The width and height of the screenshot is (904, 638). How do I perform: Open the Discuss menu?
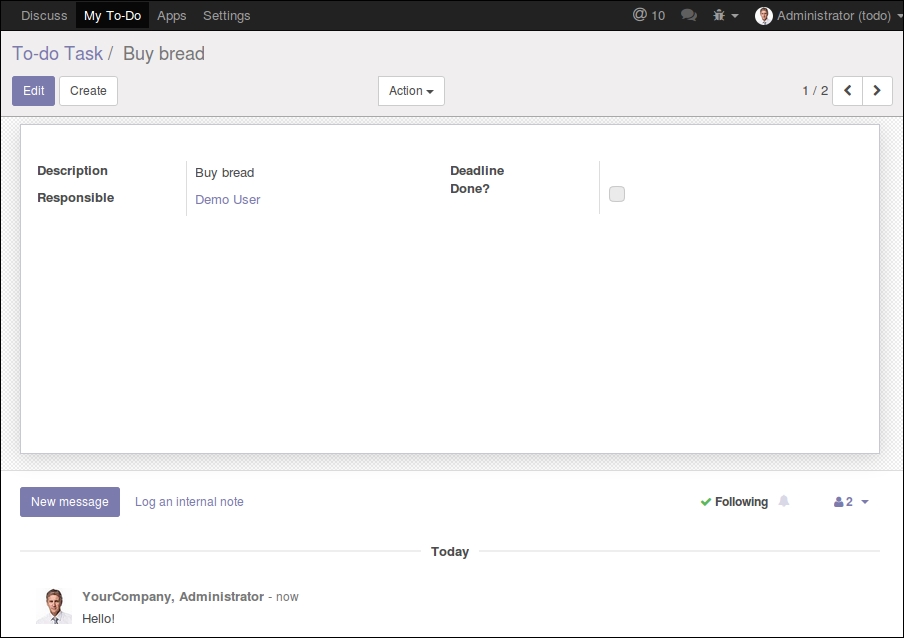point(44,16)
